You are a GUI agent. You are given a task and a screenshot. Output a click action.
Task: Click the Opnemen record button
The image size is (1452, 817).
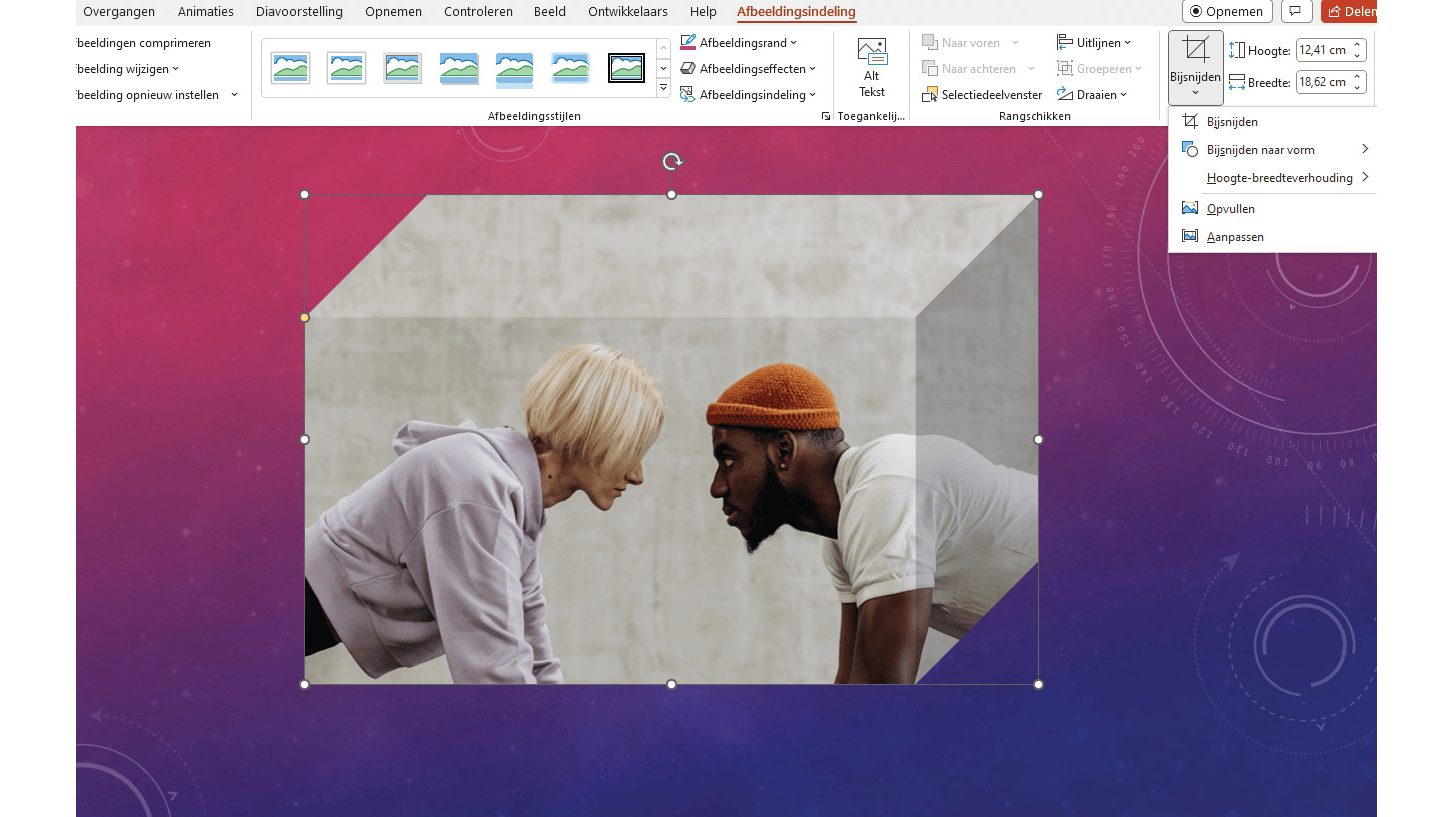point(1226,12)
